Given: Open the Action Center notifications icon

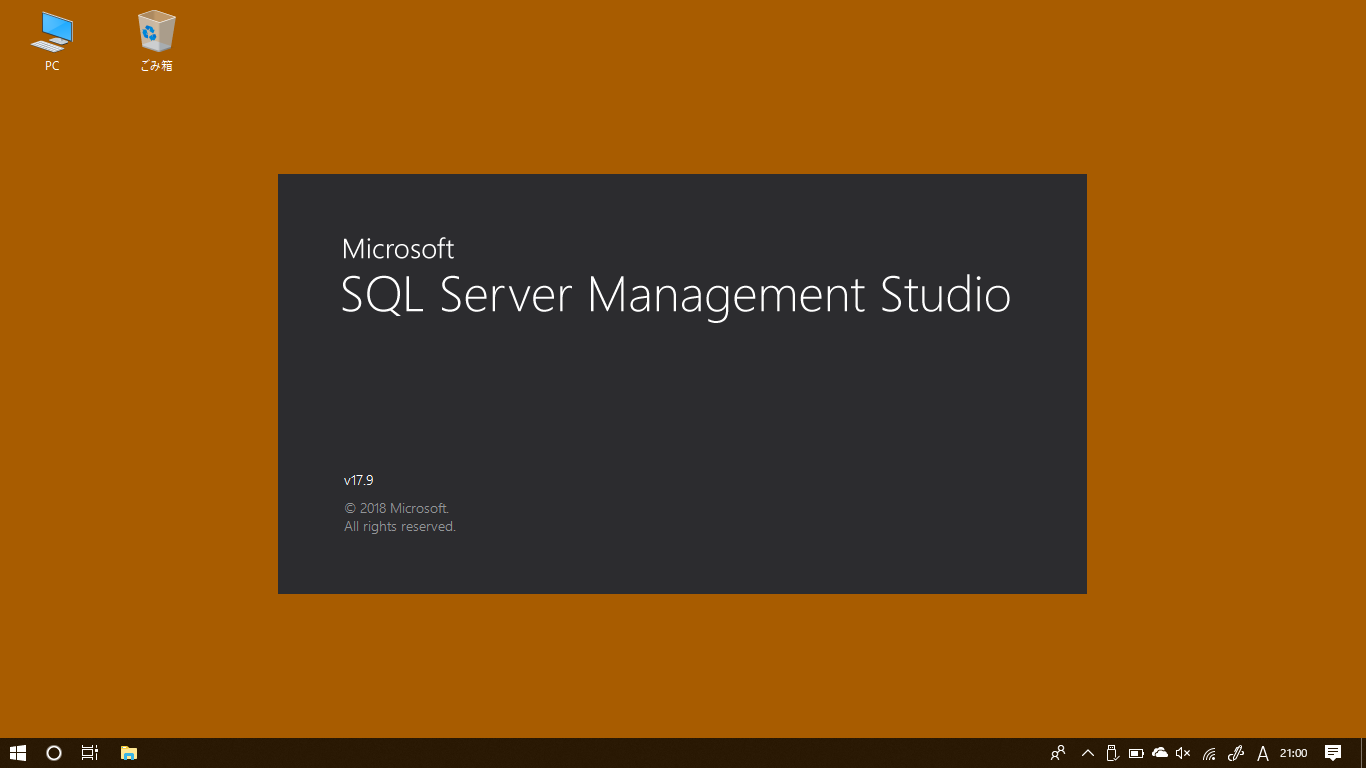Looking at the screenshot, I should coord(1333,753).
